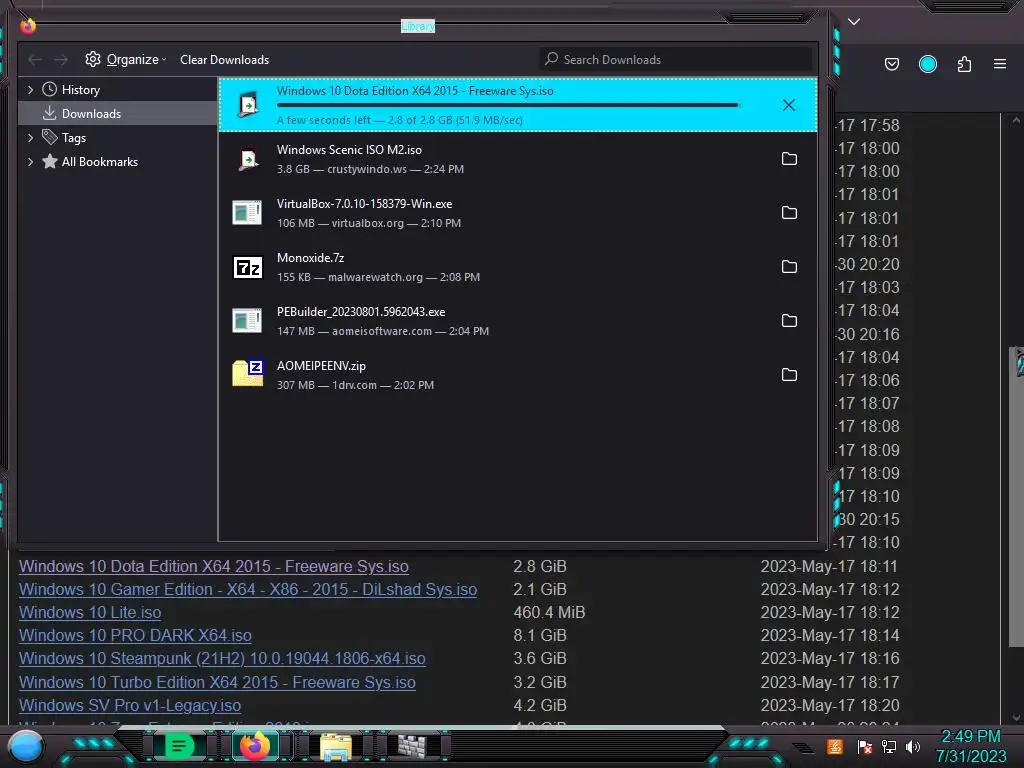Select Monoxide.7z download entry
Image resolution: width=1024 pixels, height=768 pixels.
point(518,267)
